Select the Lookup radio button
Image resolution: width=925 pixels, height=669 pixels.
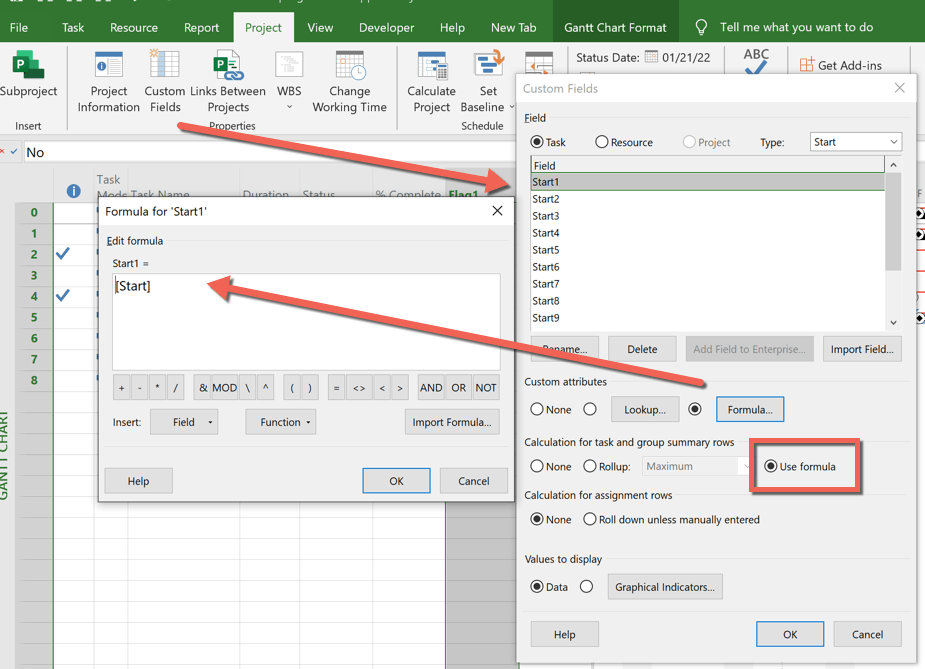590,409
